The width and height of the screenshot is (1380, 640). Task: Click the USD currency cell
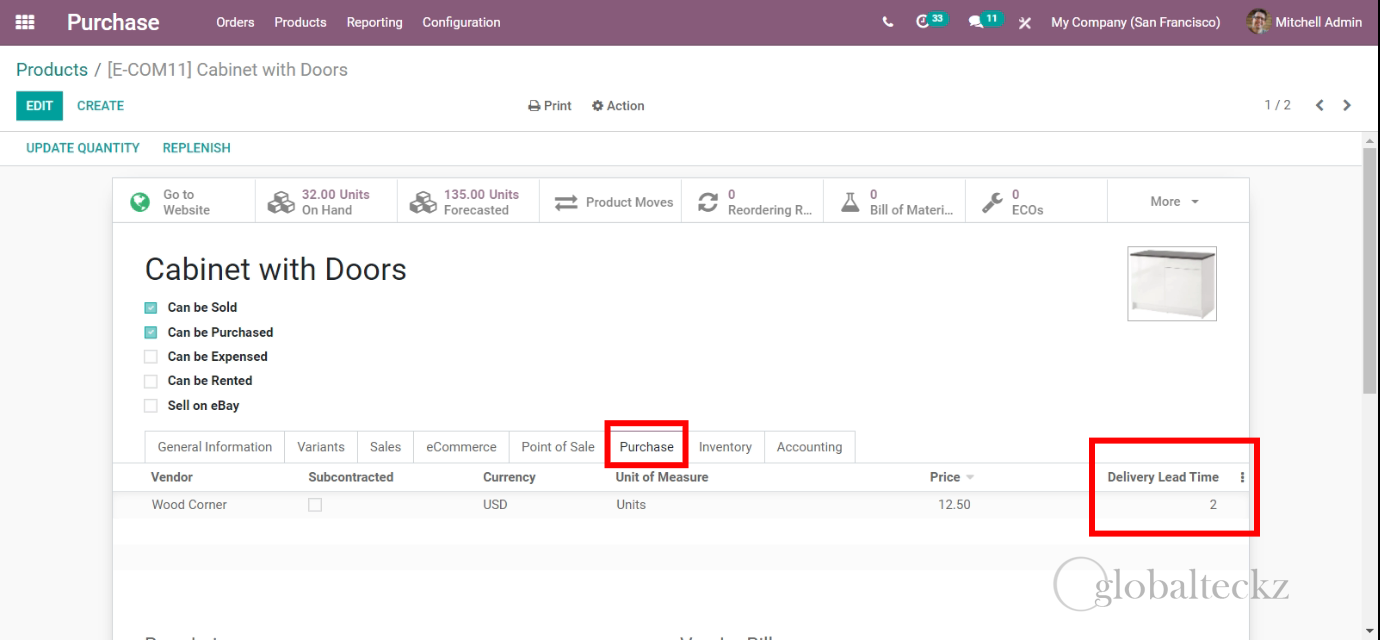tap(495, 505)
